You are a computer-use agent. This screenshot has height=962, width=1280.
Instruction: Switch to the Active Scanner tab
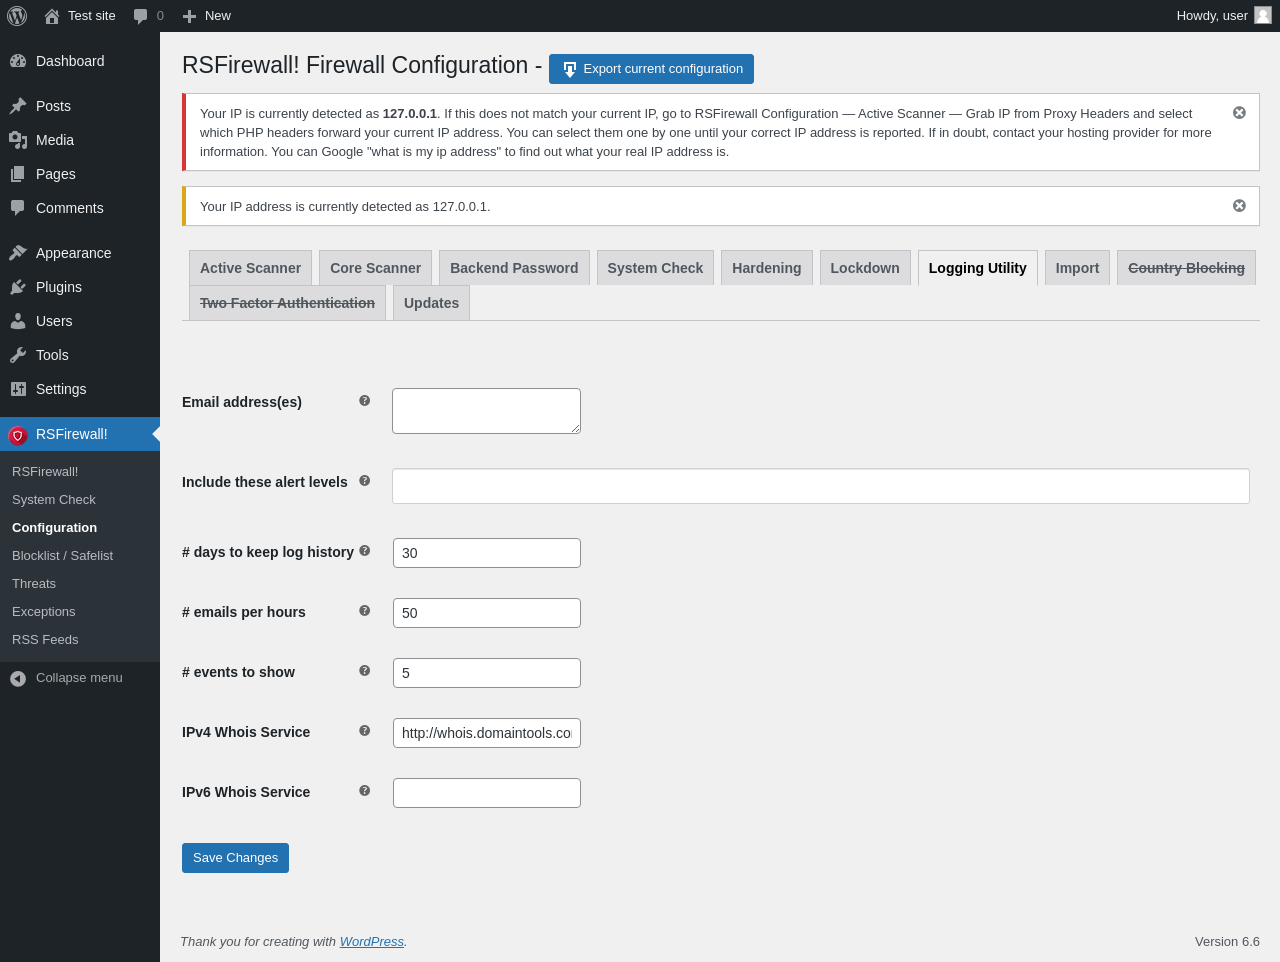[250, 268]
